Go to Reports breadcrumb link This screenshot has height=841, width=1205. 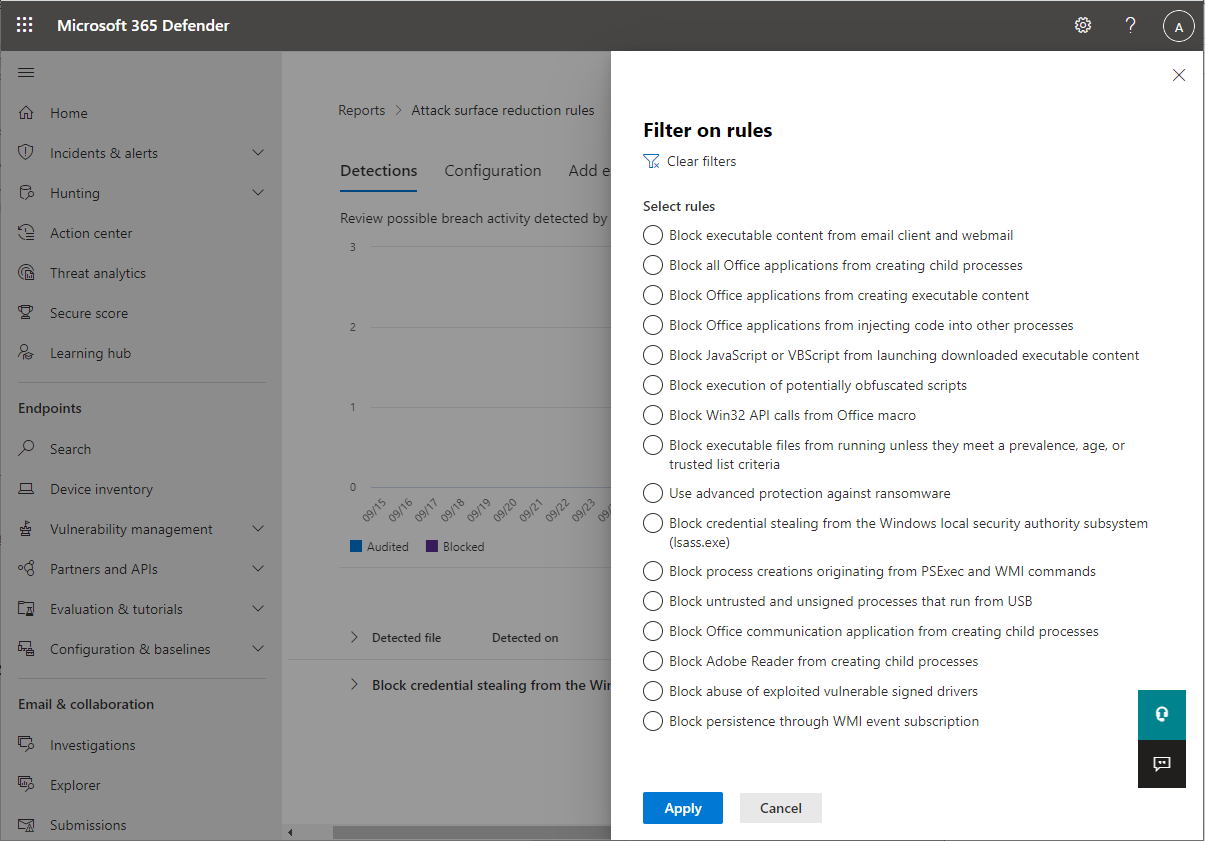361,111
